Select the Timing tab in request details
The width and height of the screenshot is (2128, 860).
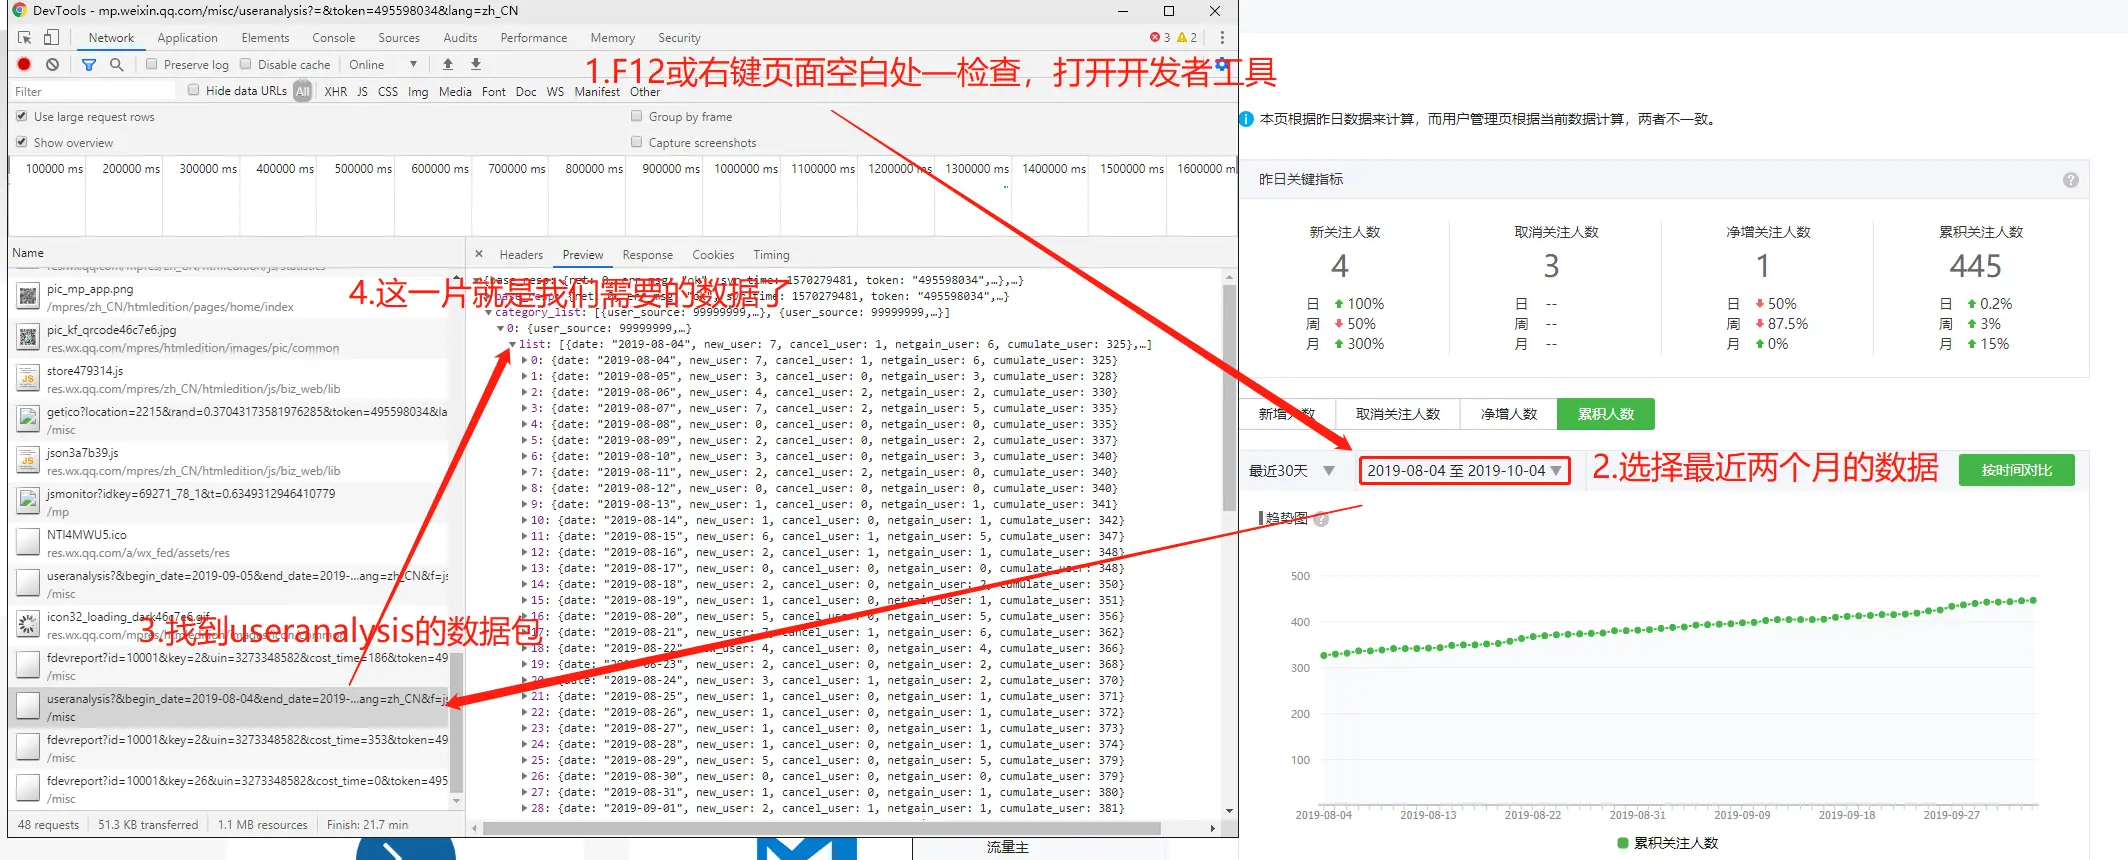point(771,255)
